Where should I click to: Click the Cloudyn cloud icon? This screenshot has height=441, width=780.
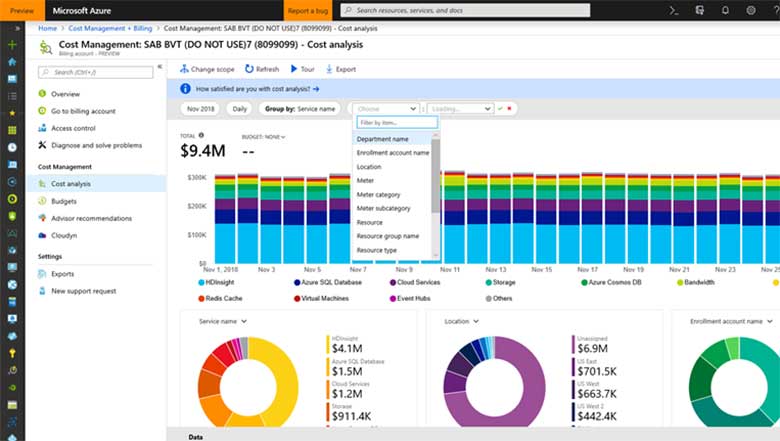click(42, 235)
